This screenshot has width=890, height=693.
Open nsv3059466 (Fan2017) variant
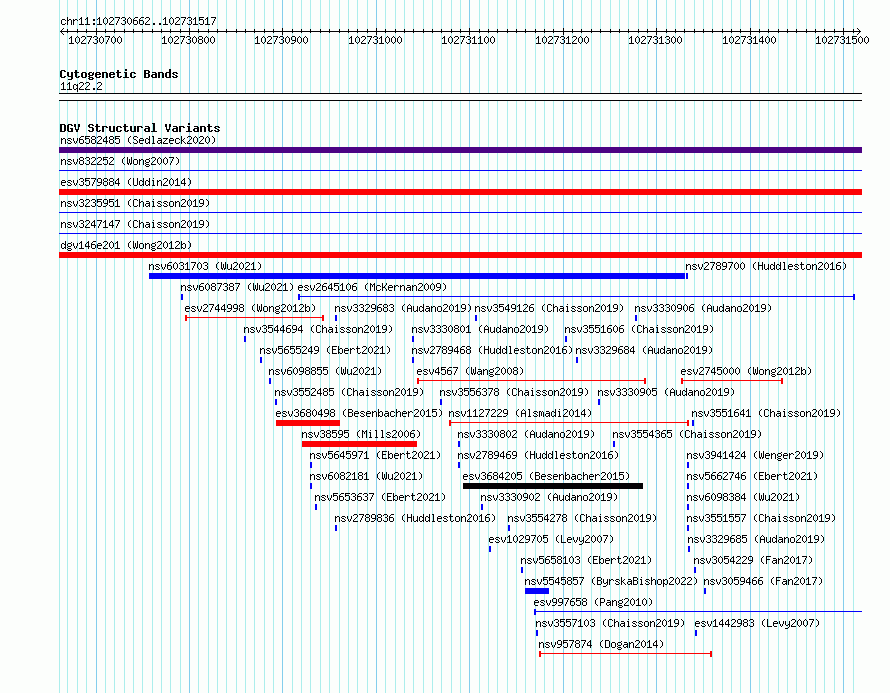[763, 581]
